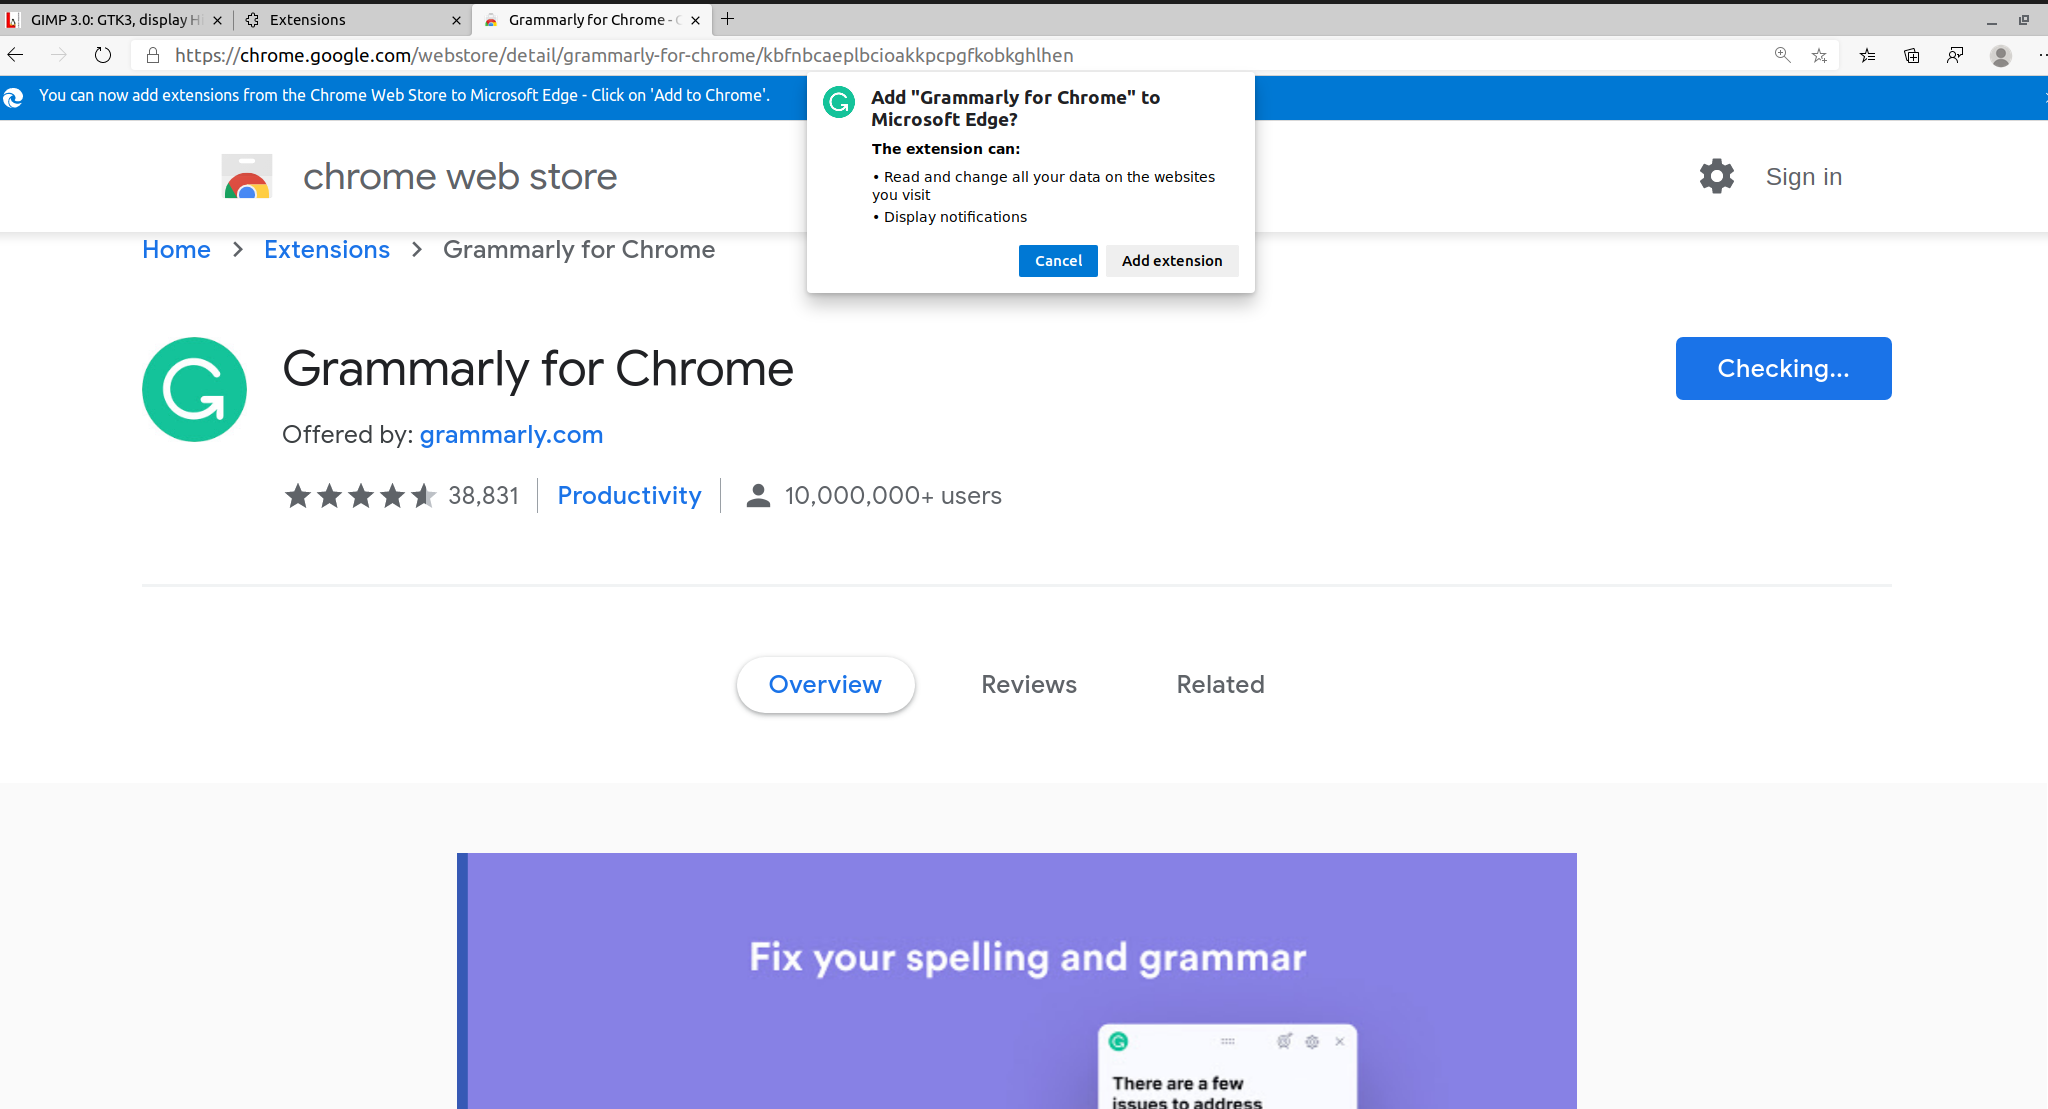Cancel adding Grammarly to Microsoft Edge

pos(1057,260)
